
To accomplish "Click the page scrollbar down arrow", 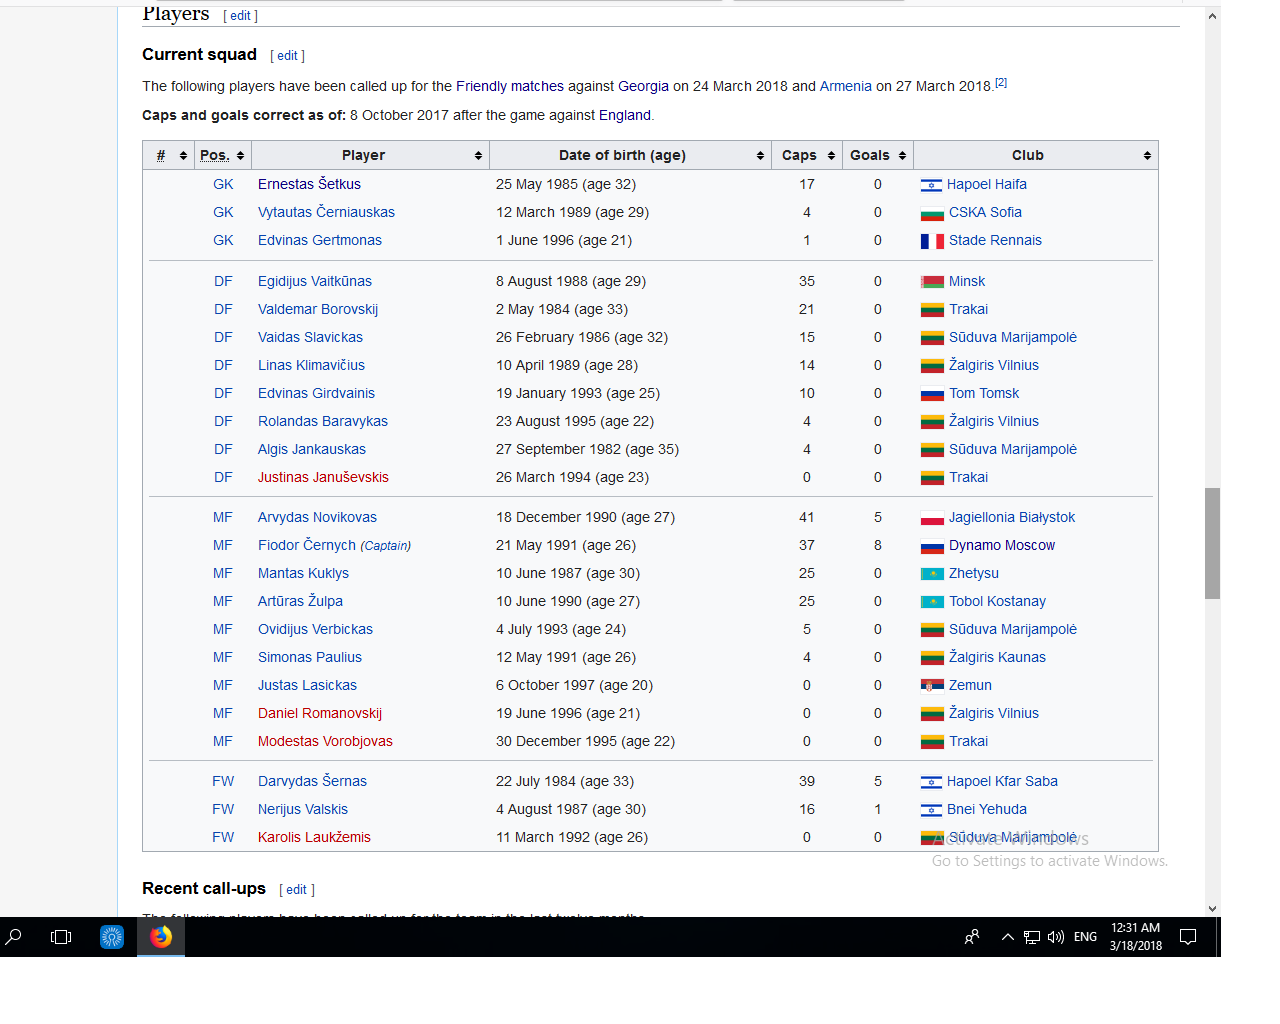I will click(1213, 908).
